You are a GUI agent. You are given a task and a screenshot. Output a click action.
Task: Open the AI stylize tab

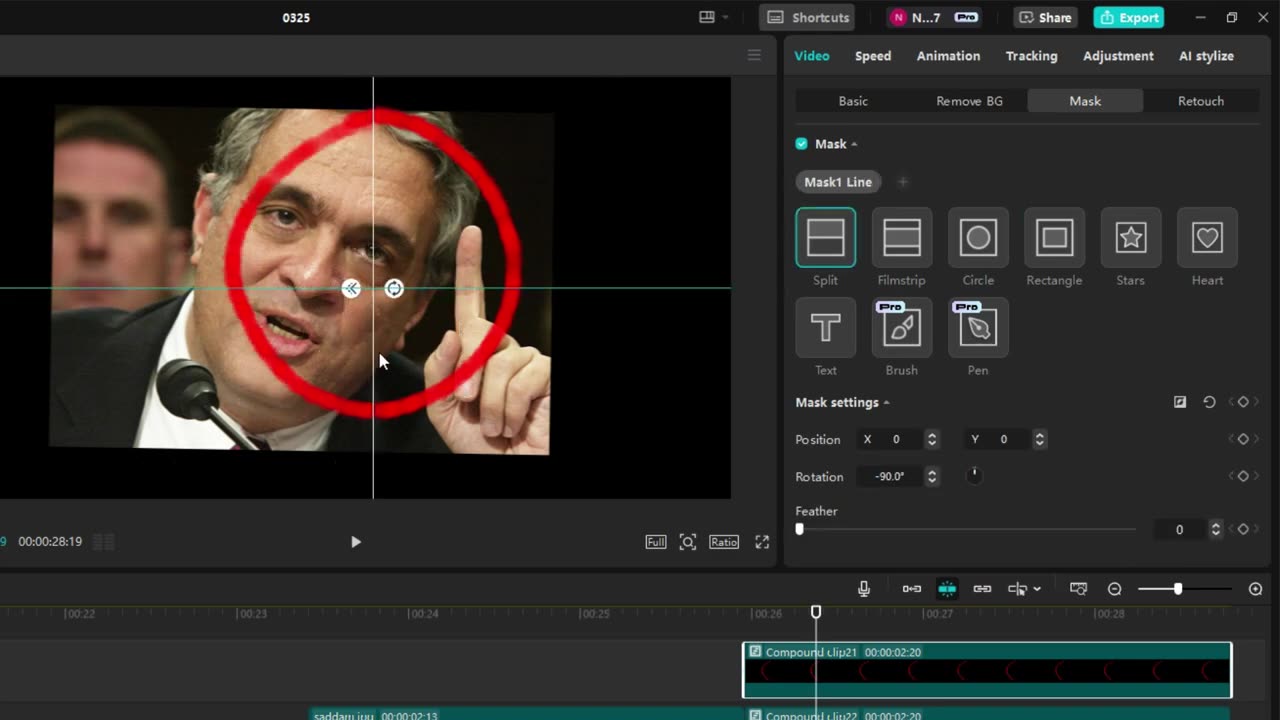(x=1207, y=56)
